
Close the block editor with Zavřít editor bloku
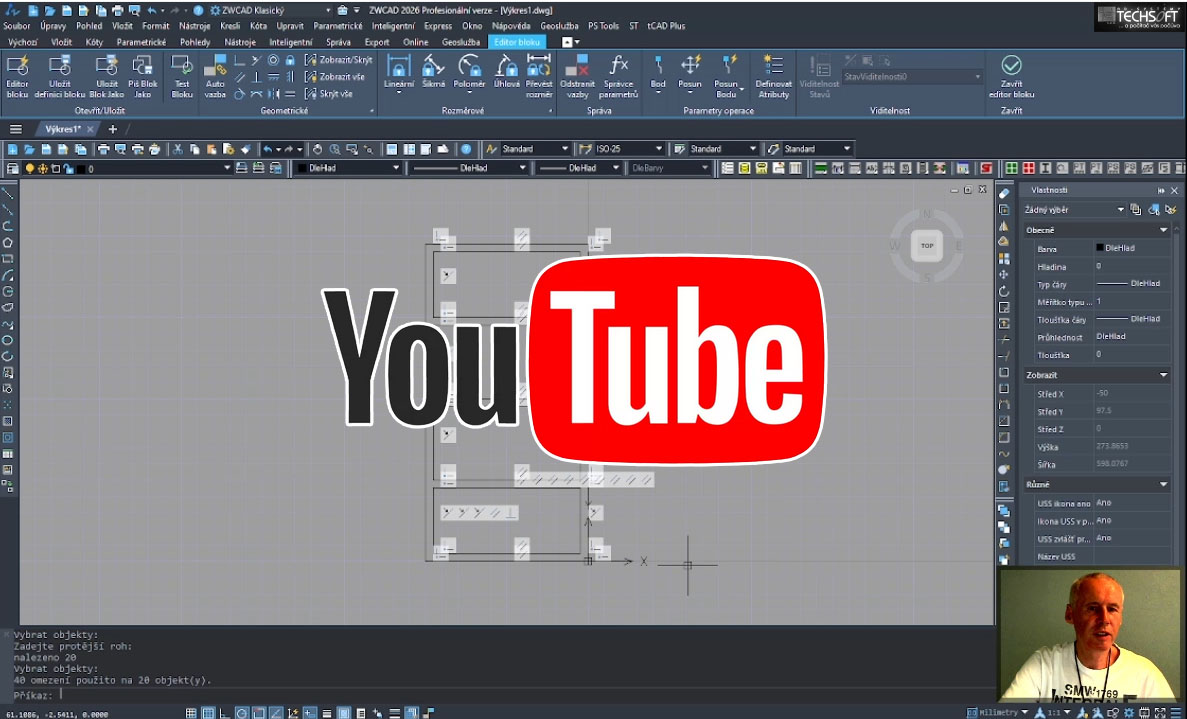[1011, 76]
